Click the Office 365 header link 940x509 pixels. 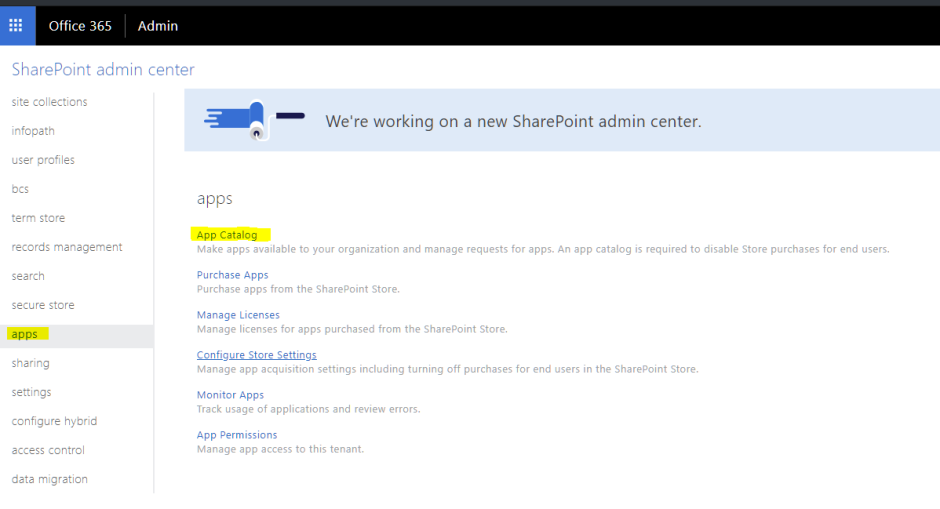coord(80,26)
